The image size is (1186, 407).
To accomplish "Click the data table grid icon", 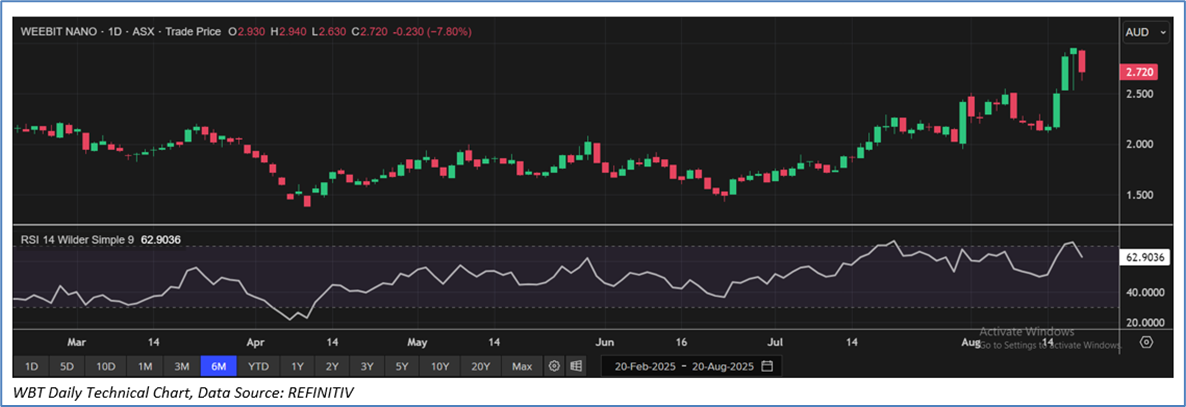I will [576, 366].
